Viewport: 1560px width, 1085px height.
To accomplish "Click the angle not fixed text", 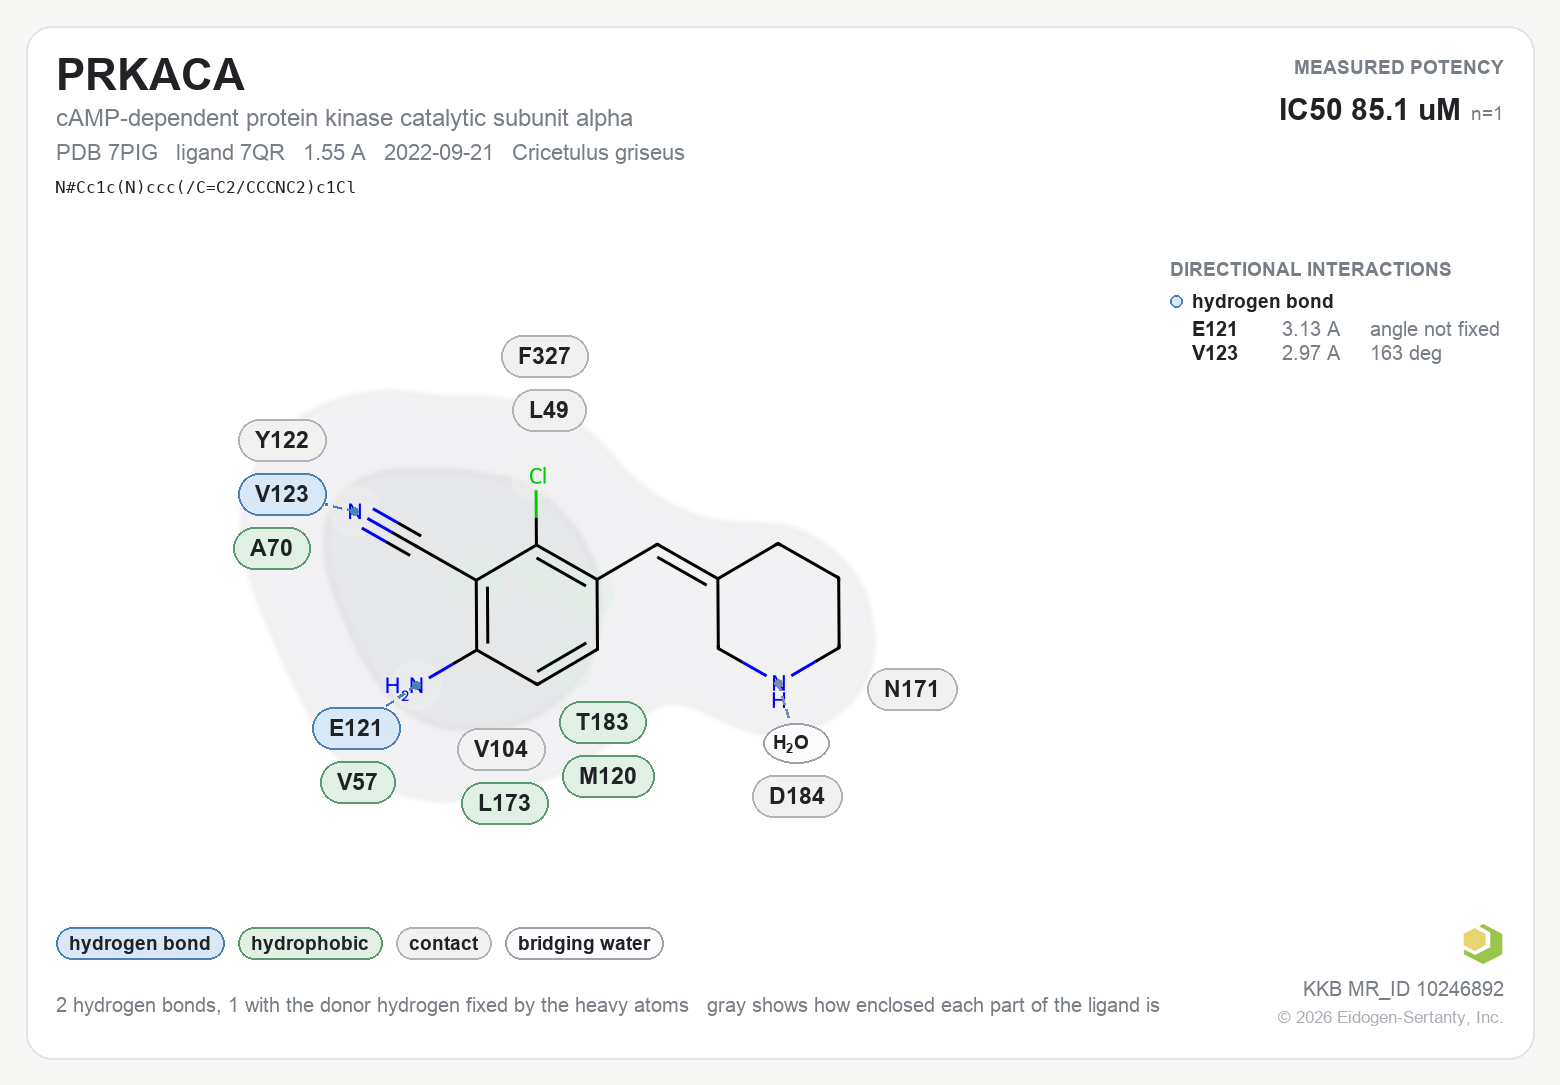I will point(1435,329).
